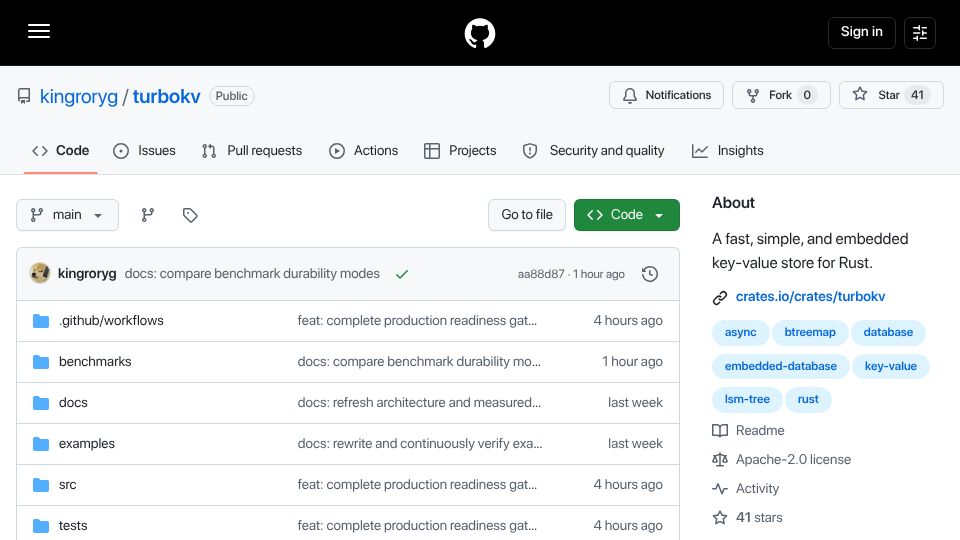Click the tests row commit message
The image size is (960, 540).
click(417, 526)
